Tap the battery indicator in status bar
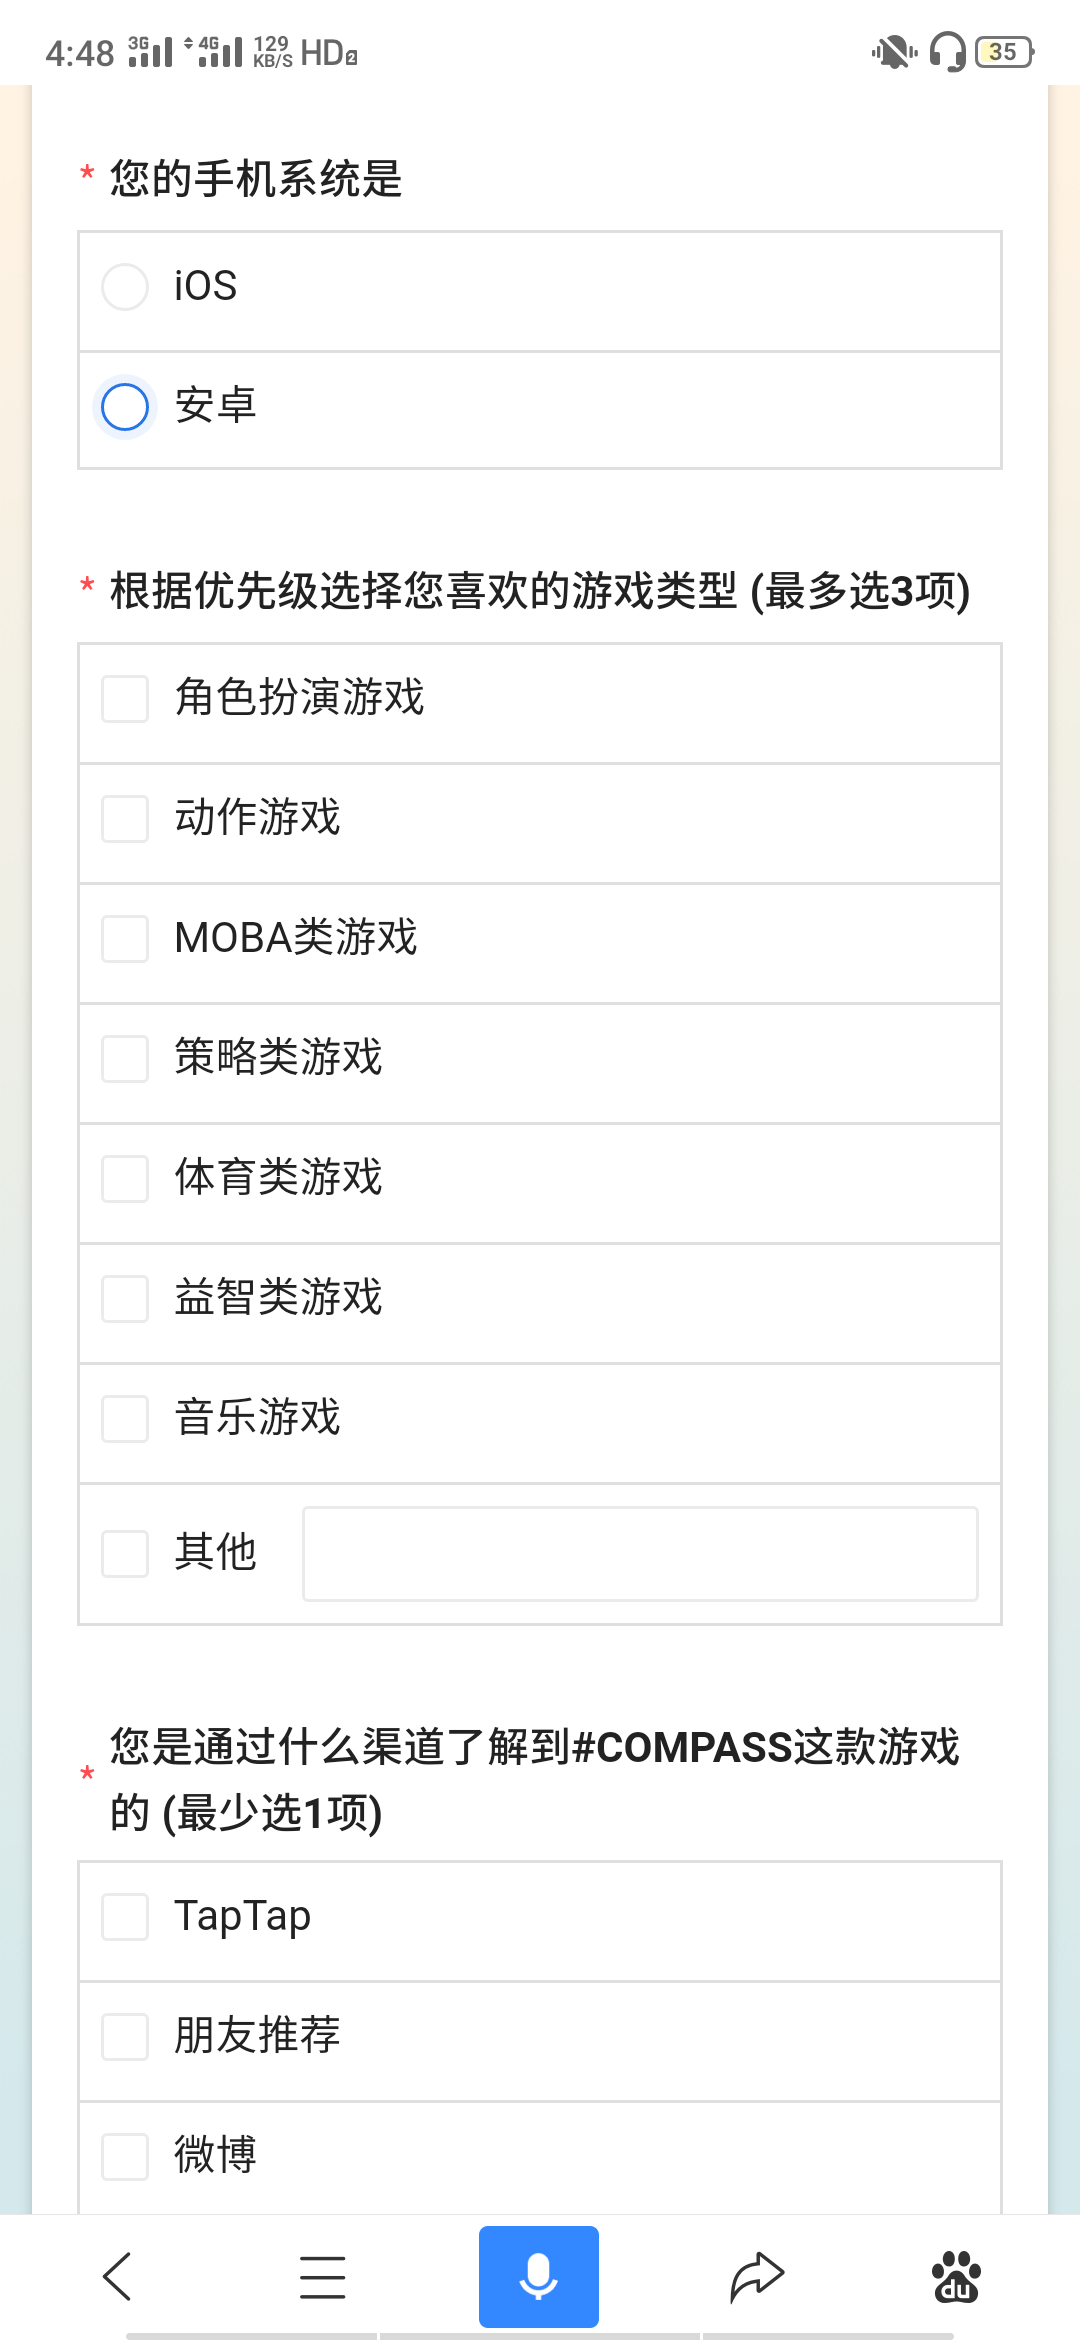Screen dimensions: 1080x2340 pyautogui.click(x=1005, y=51)
